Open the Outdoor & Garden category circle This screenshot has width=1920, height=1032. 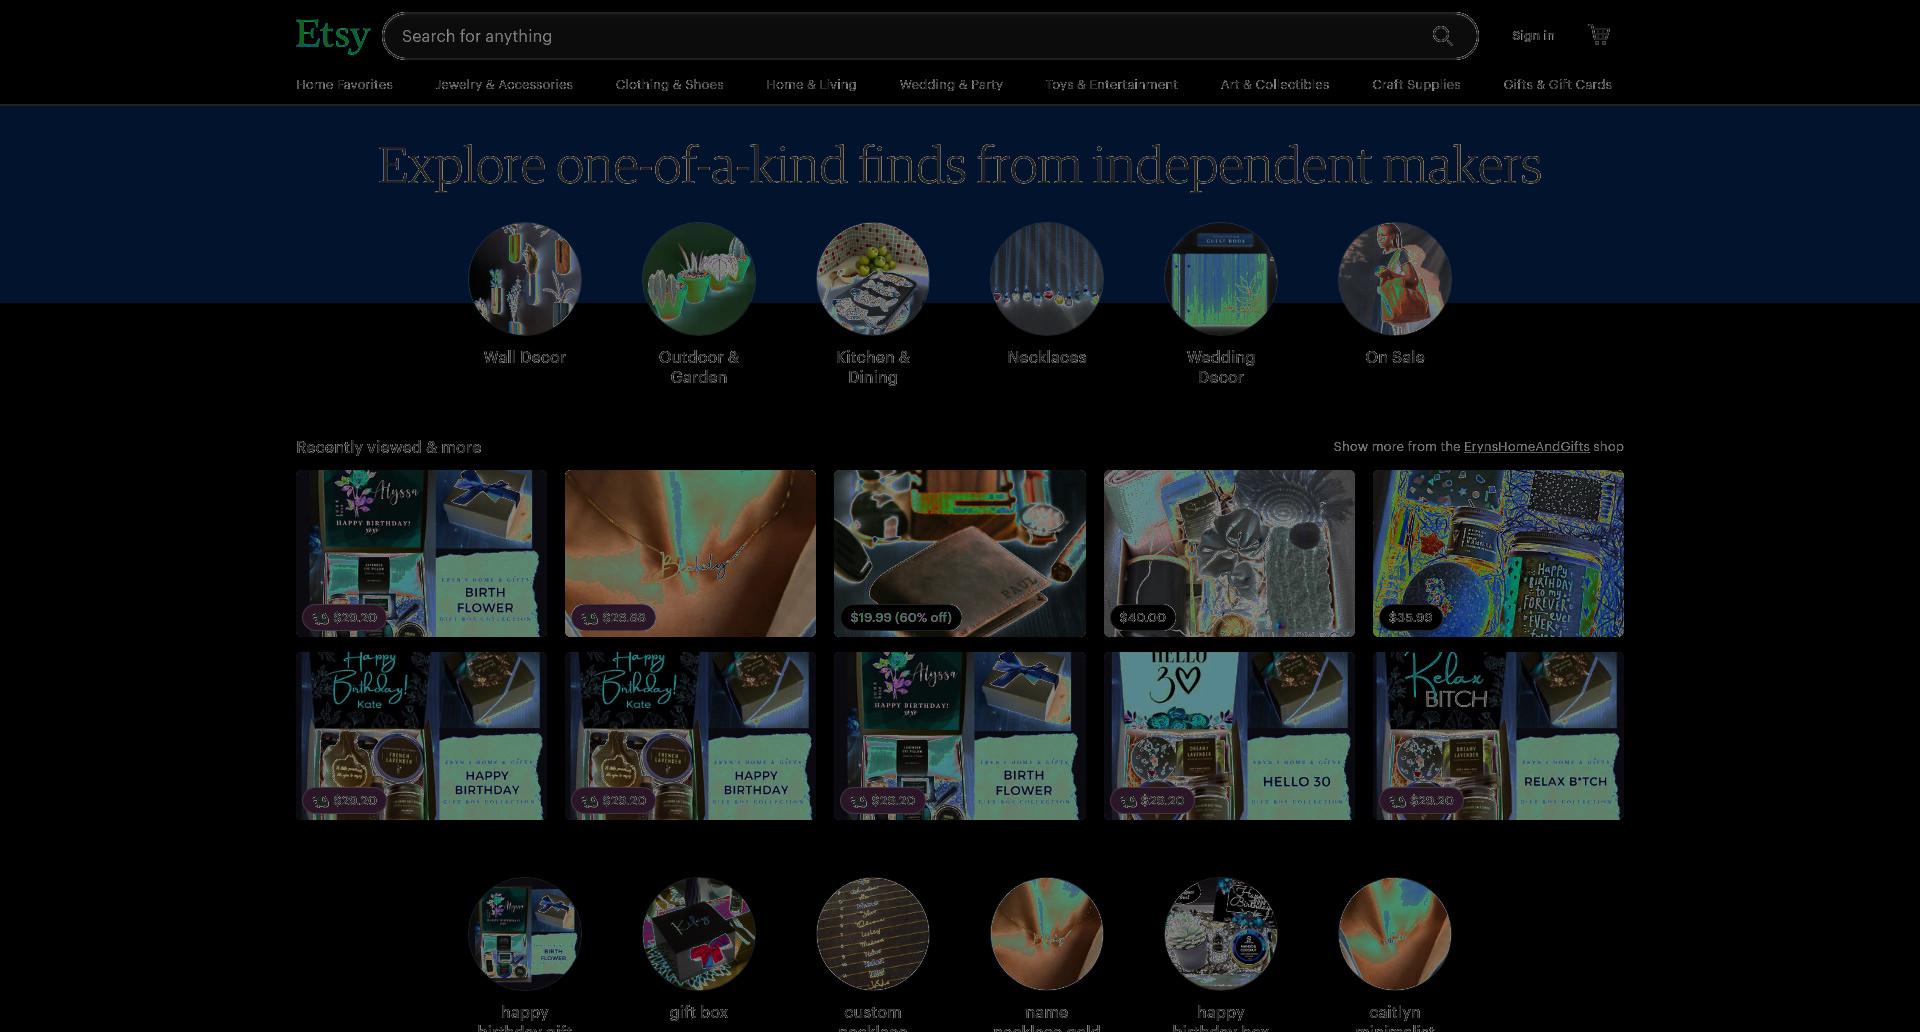pos(699,279)
